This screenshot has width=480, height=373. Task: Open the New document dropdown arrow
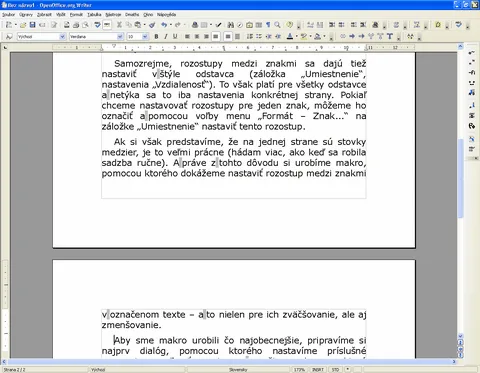[15, 25]
